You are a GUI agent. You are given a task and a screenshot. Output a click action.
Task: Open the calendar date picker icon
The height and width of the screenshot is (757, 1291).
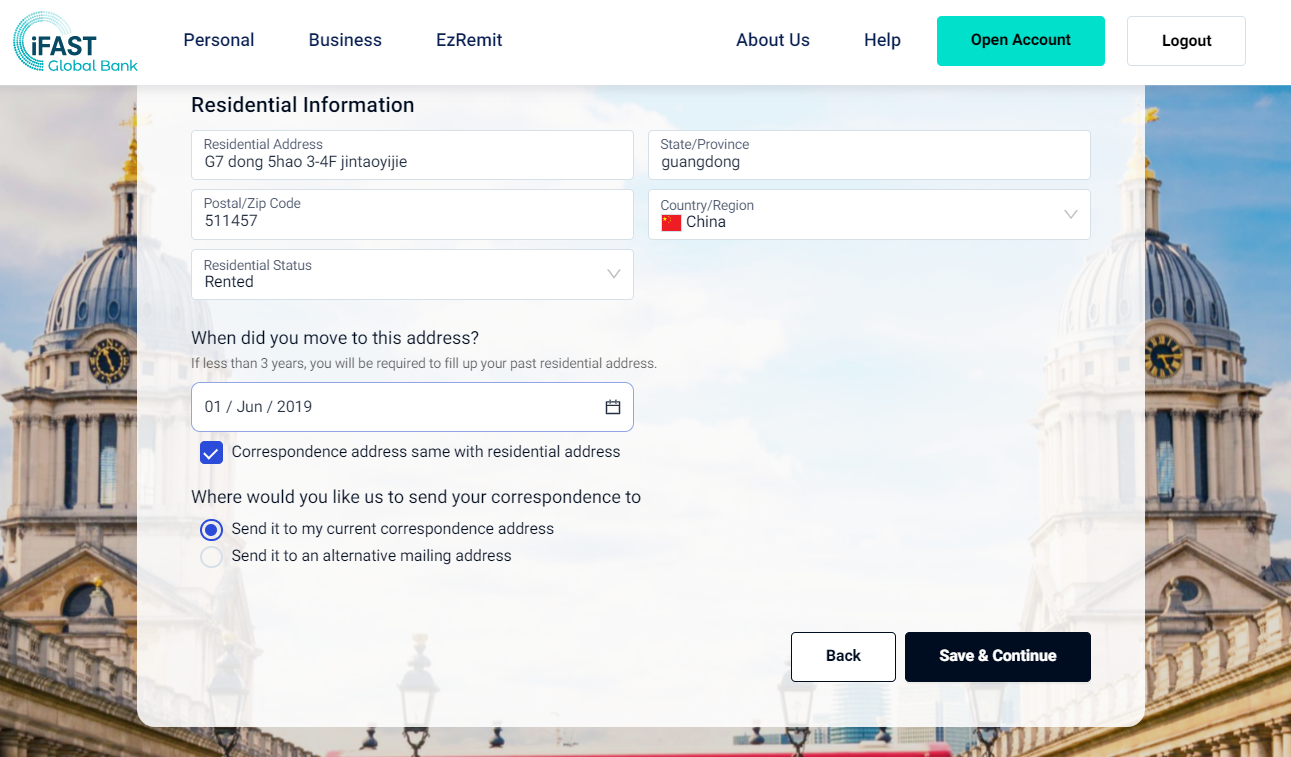pos(613,407)
